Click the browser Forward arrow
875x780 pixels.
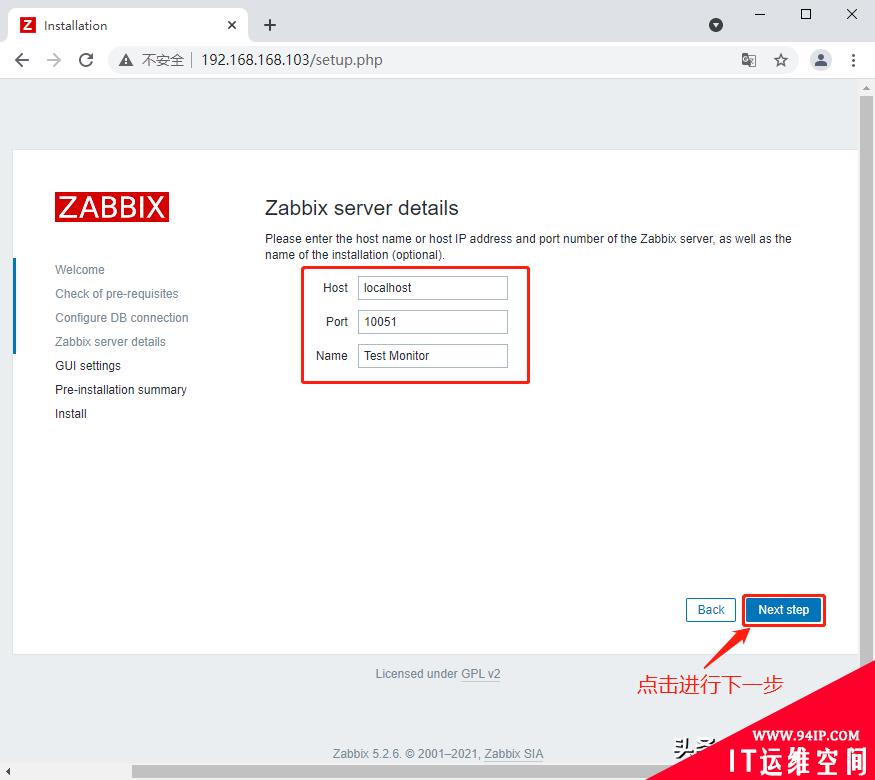point(54,60)
